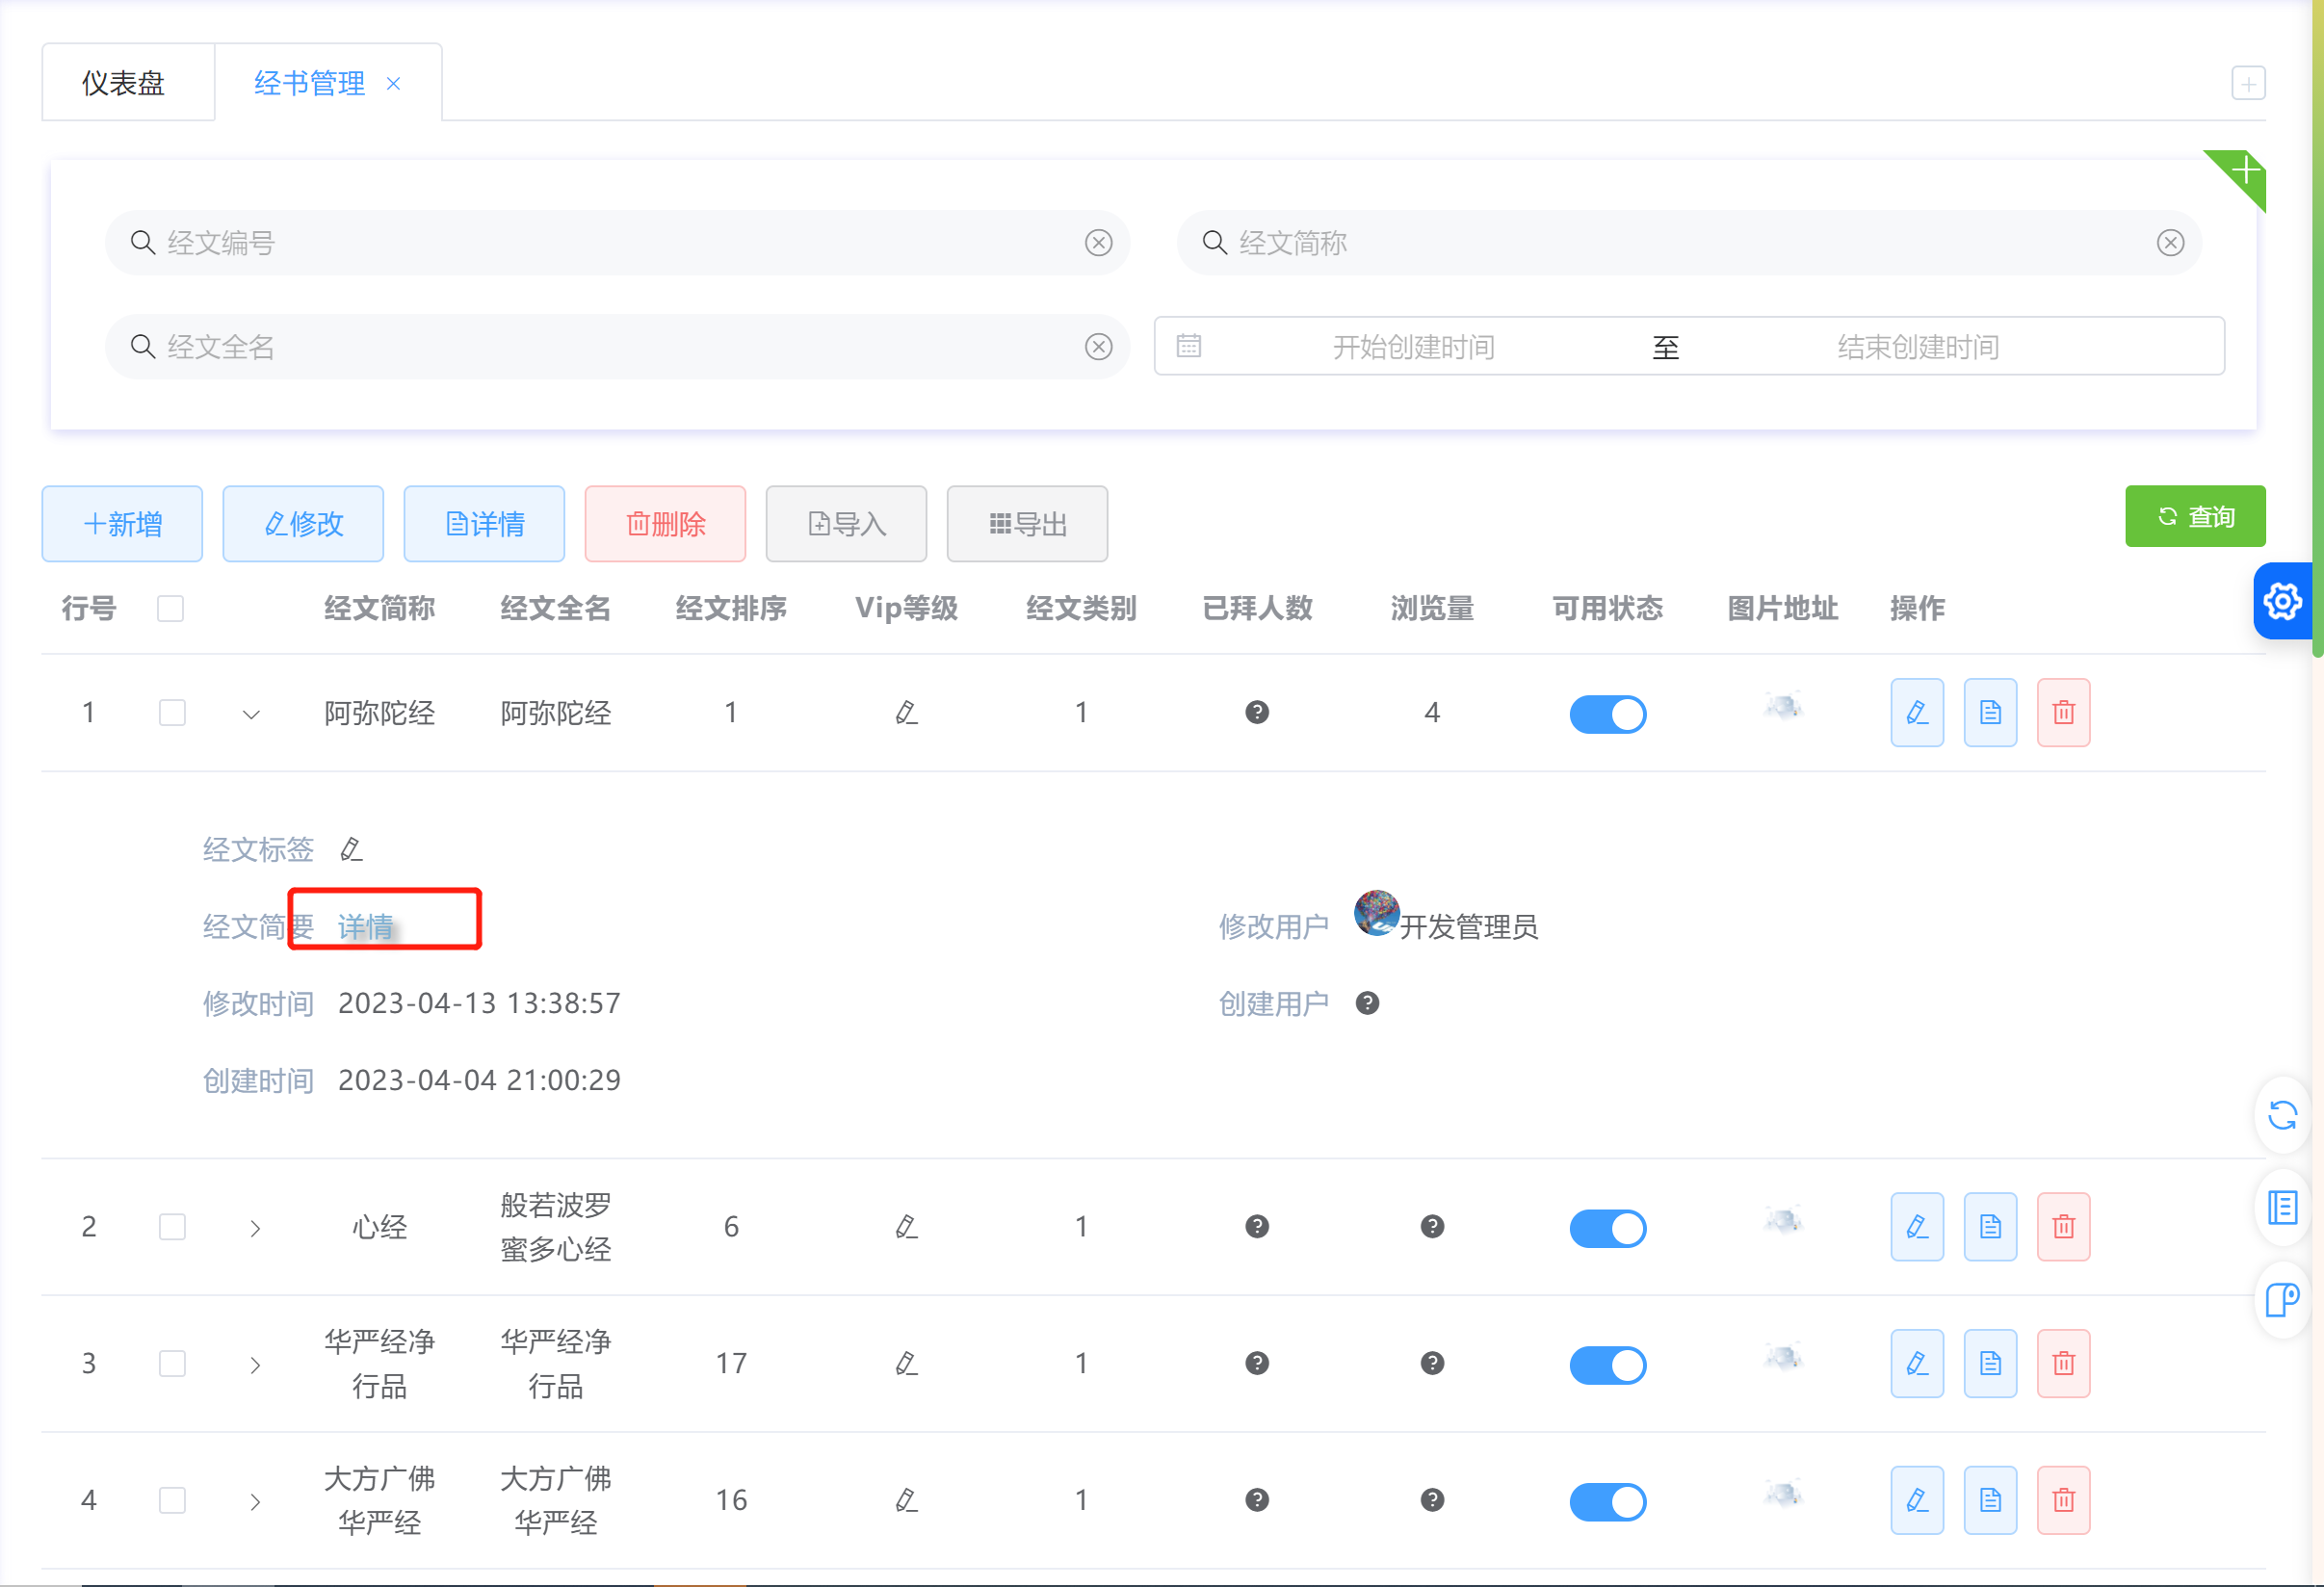Check the checkbox for row 2 心经
The width and height of the screenshot is (2324, 1587).
pos(172,1226)
